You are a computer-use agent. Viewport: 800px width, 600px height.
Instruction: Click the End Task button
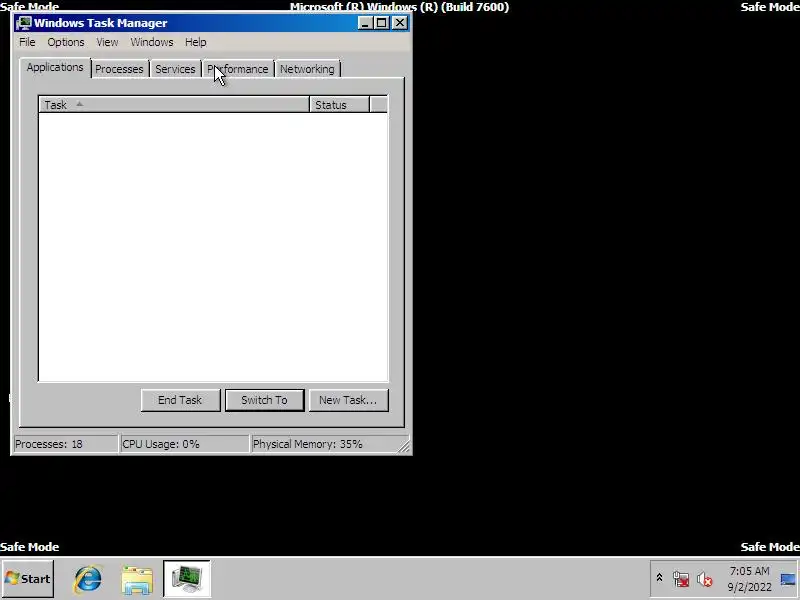click(x=180, y=400)
